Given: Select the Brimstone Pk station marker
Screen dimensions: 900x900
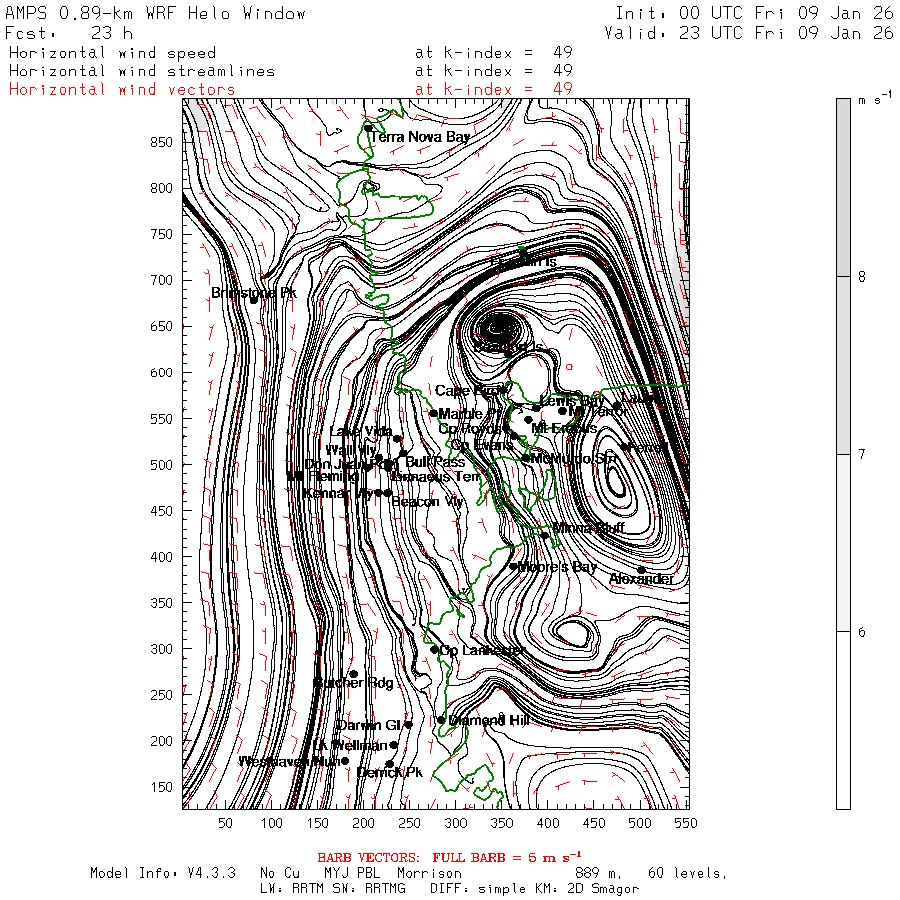Looking at the screenshot, I should (x=254, y=297).
